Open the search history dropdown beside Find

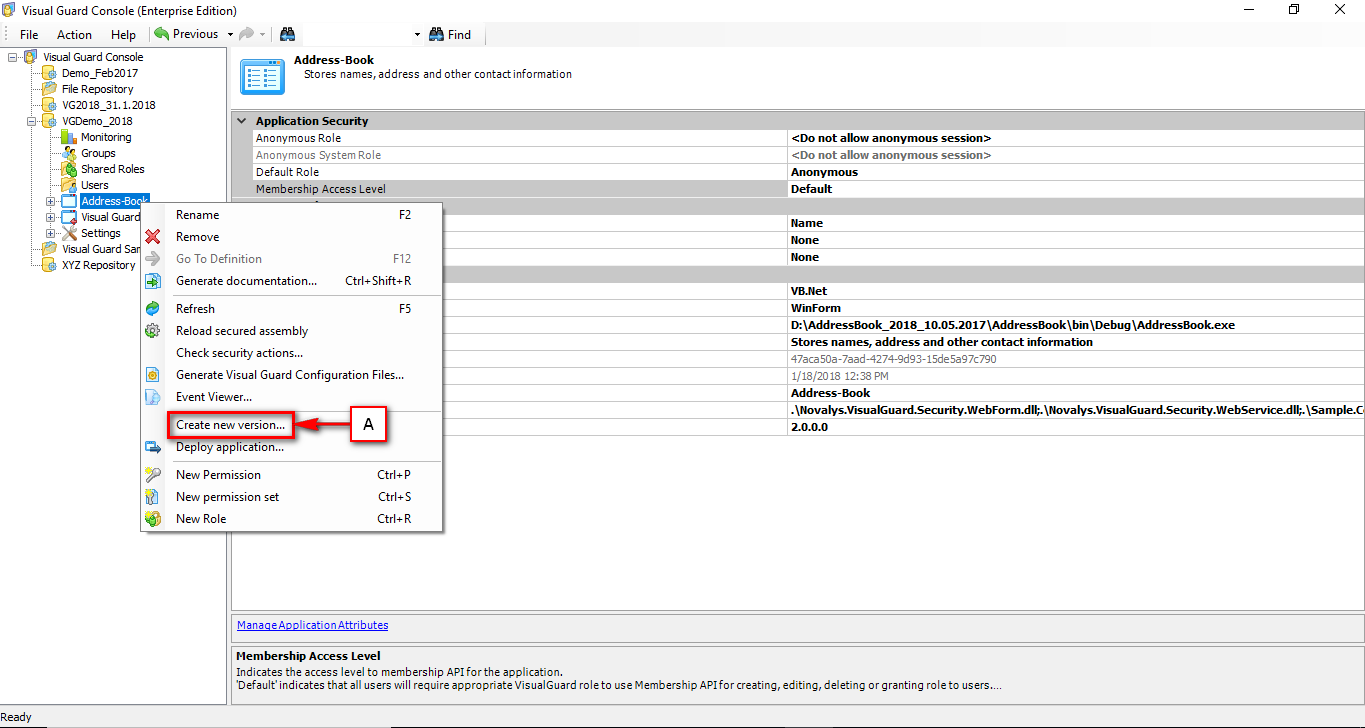415,33
